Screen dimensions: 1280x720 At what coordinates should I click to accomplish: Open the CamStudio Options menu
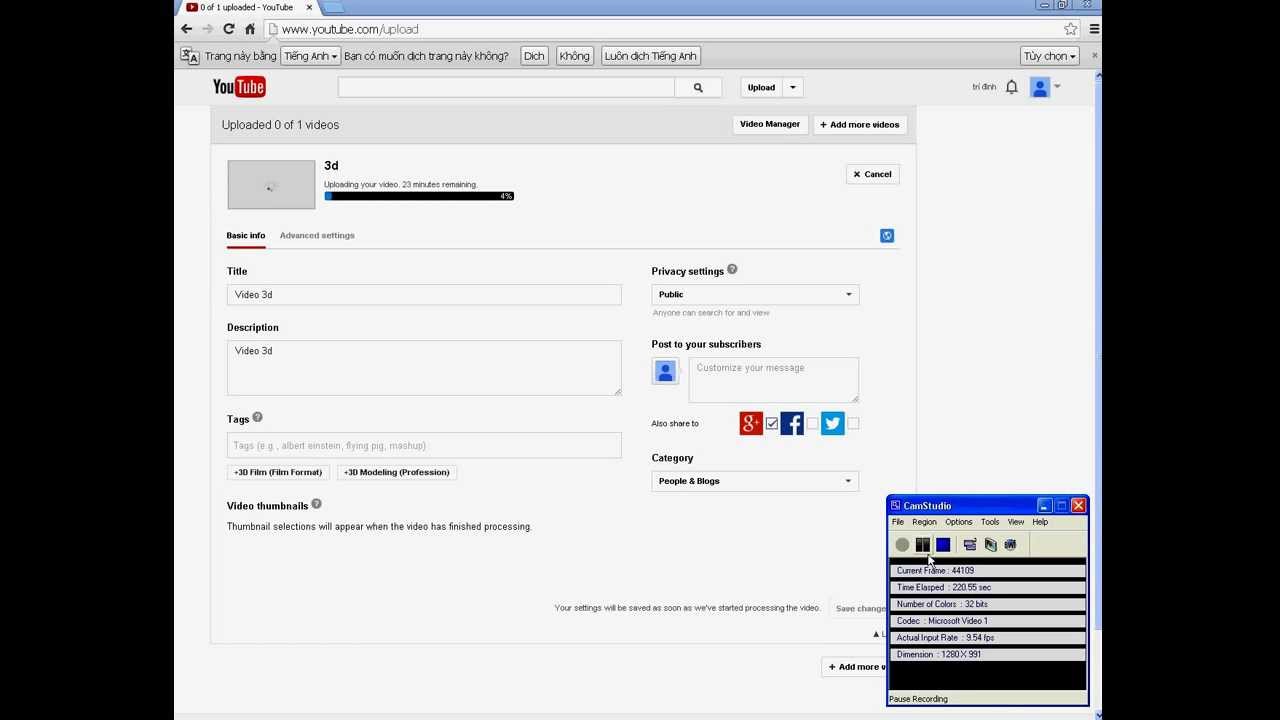coord(959,522)
